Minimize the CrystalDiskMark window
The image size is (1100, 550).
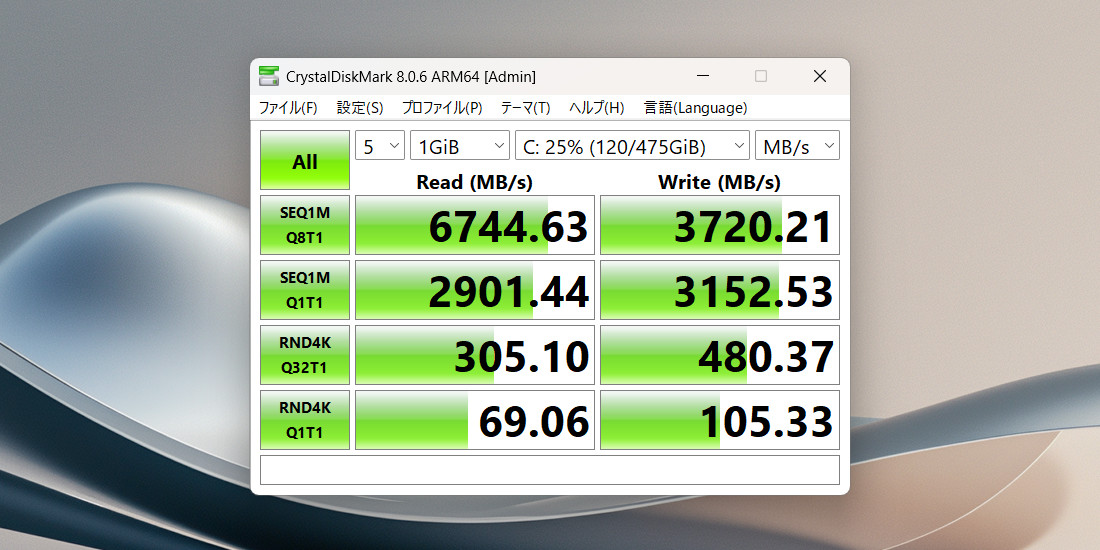702,76
